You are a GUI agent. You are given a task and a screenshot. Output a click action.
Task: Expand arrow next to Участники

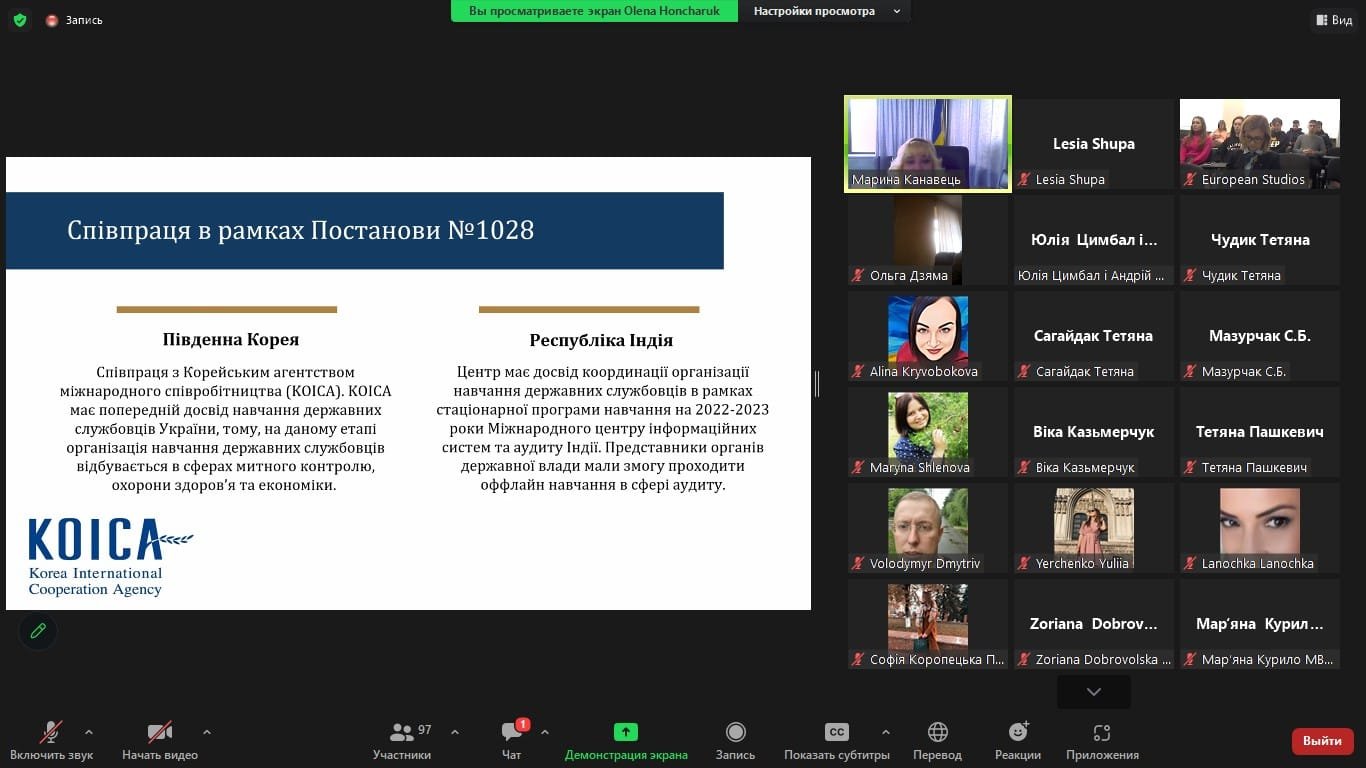click(x=455, y=732)
